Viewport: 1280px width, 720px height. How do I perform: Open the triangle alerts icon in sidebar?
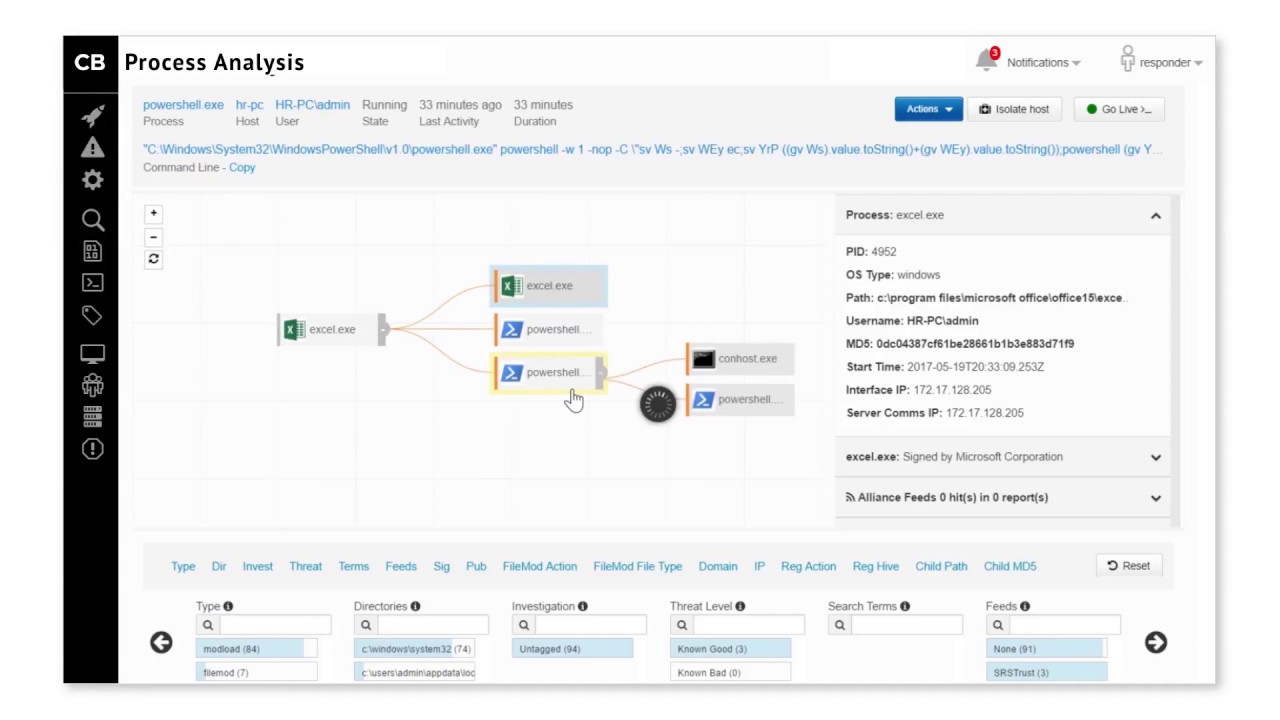(93, 147)
